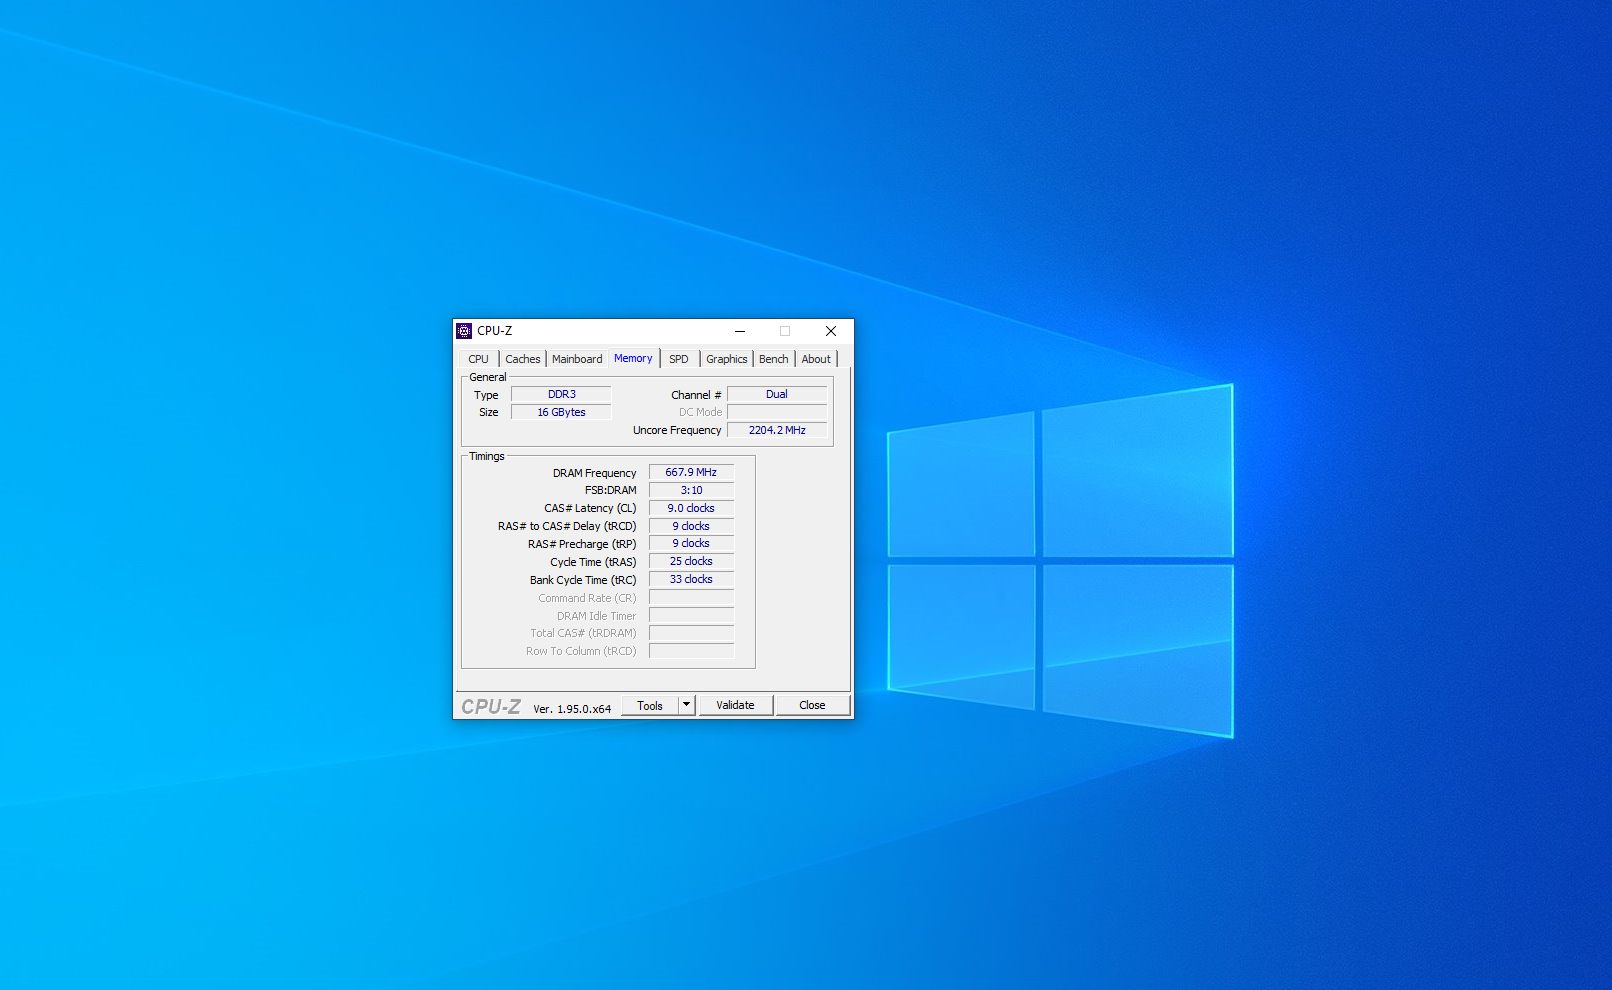Click the tRCD delay value field

[x=691, y=526]
